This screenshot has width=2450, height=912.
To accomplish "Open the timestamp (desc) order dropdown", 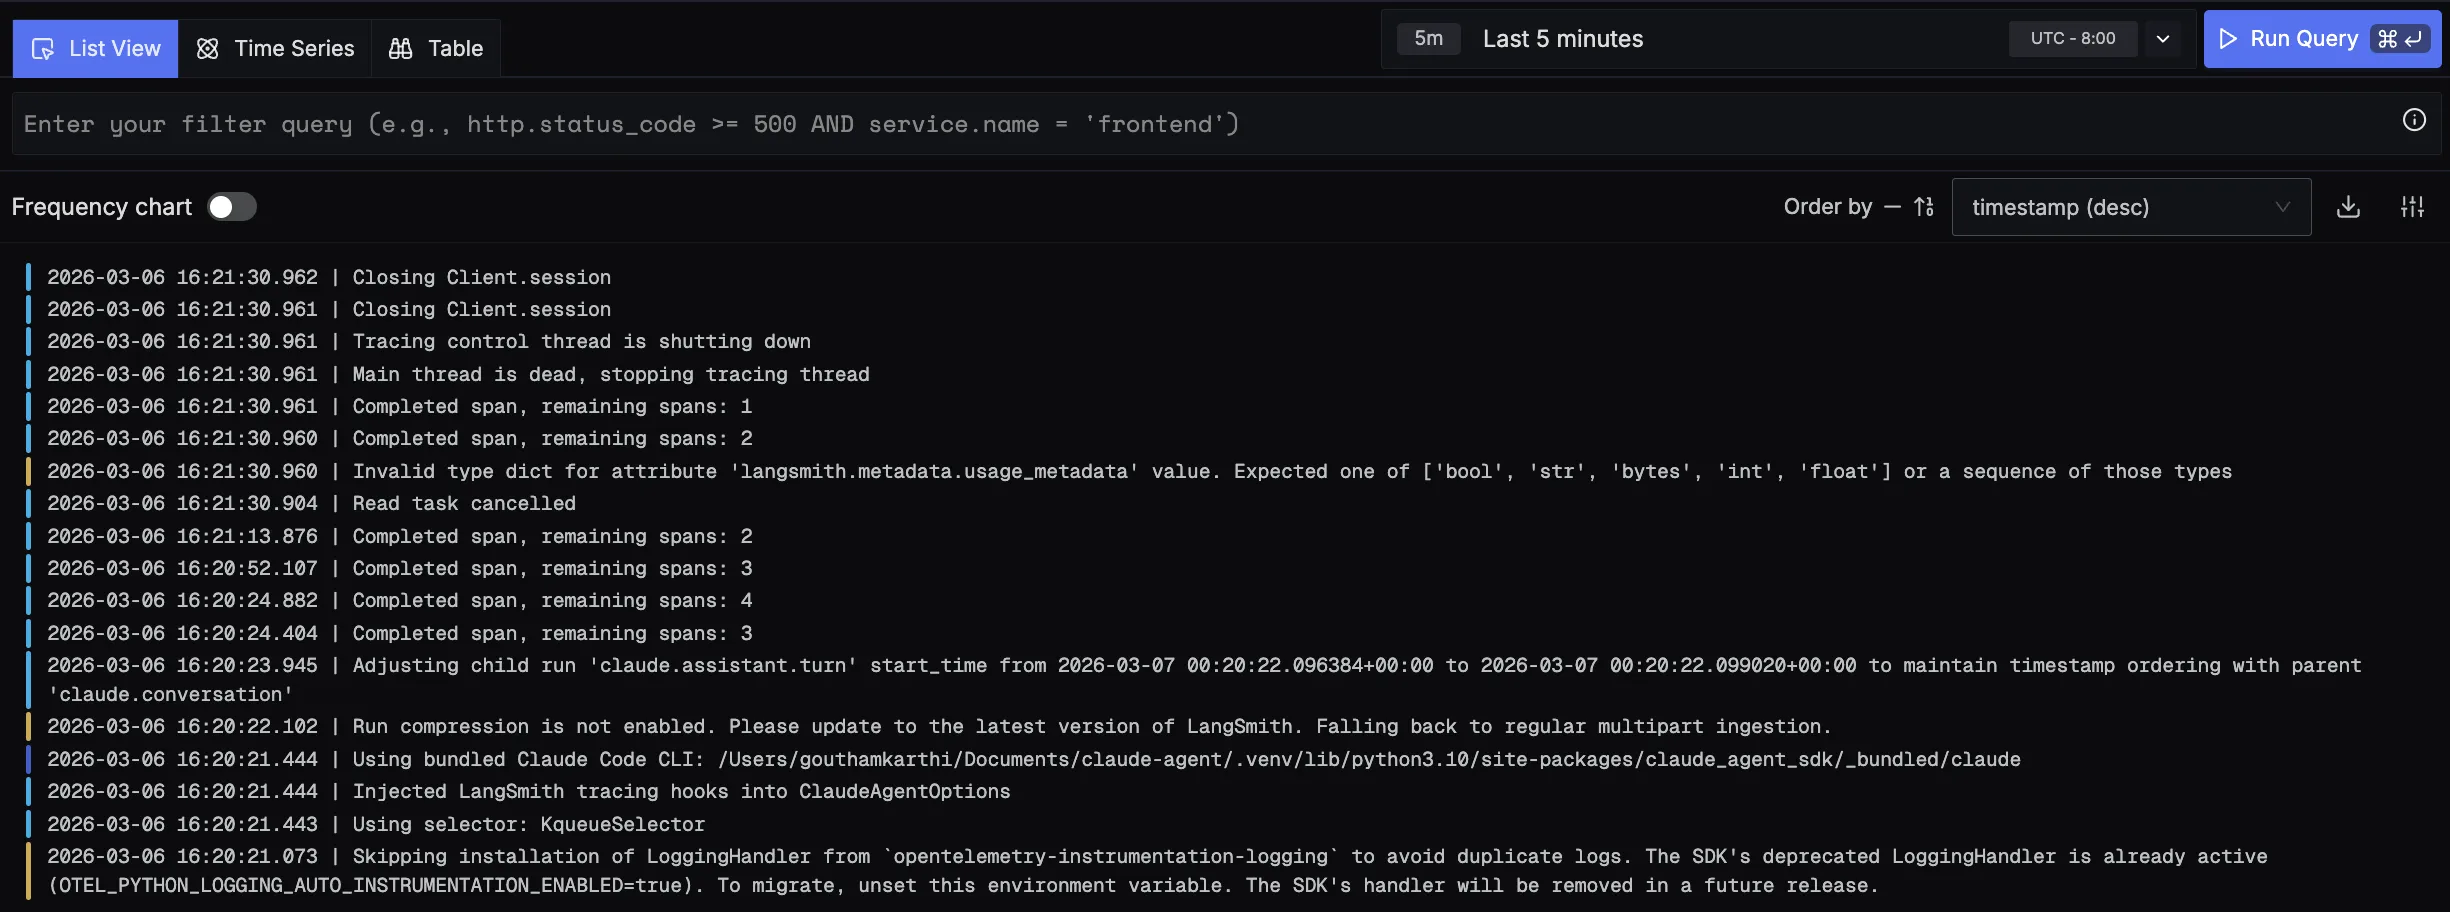I will click(2130, 207).
